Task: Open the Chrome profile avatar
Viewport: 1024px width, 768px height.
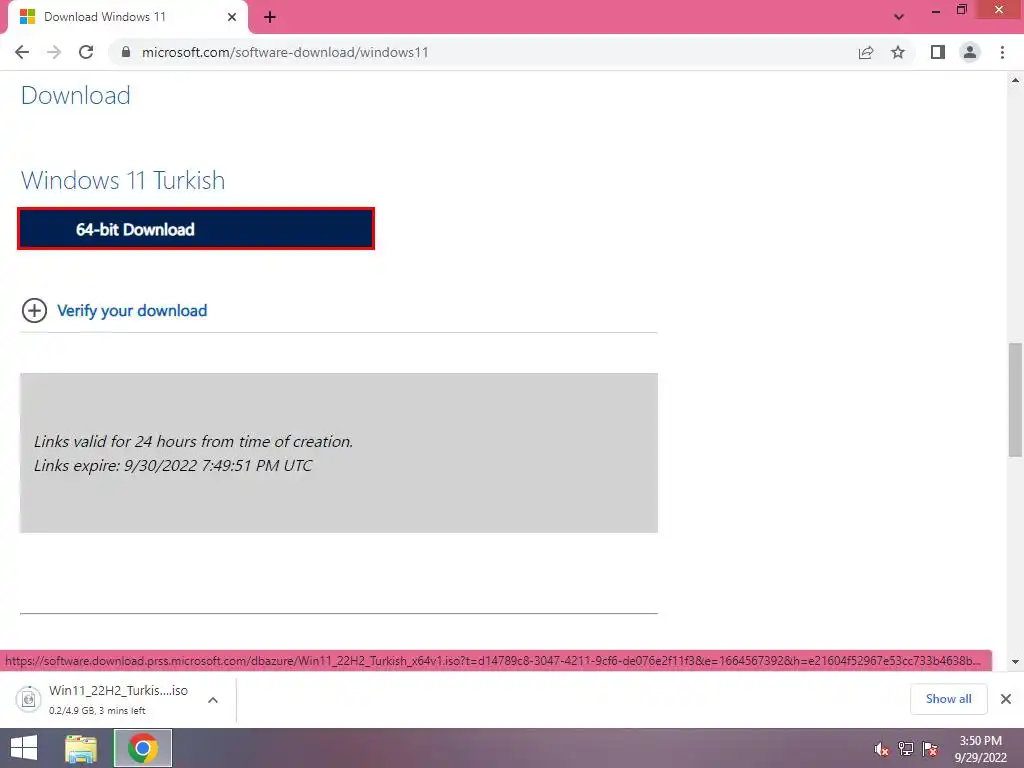Action: 970,52
